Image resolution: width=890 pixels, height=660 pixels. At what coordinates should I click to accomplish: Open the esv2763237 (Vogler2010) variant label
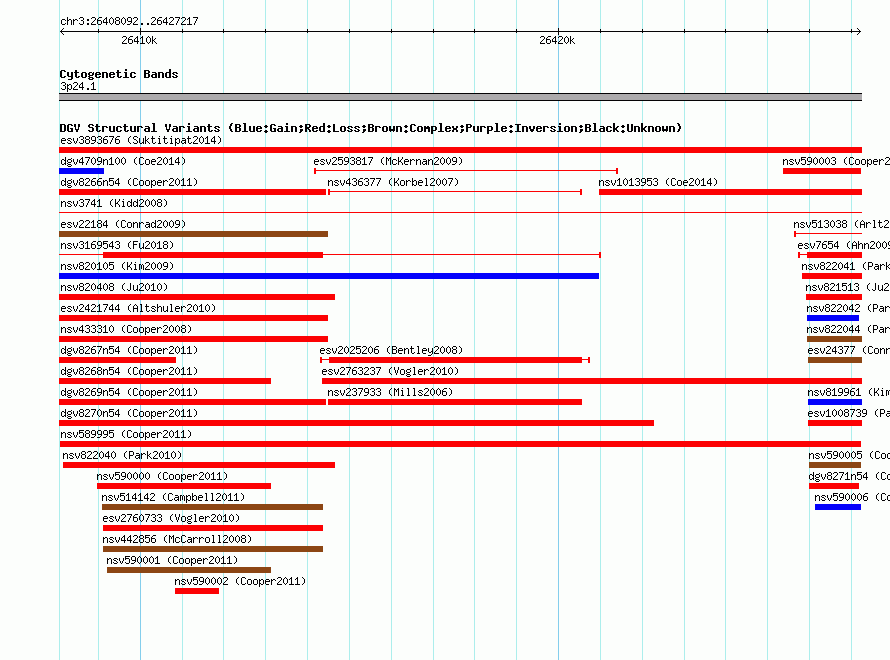pos(390,371)
